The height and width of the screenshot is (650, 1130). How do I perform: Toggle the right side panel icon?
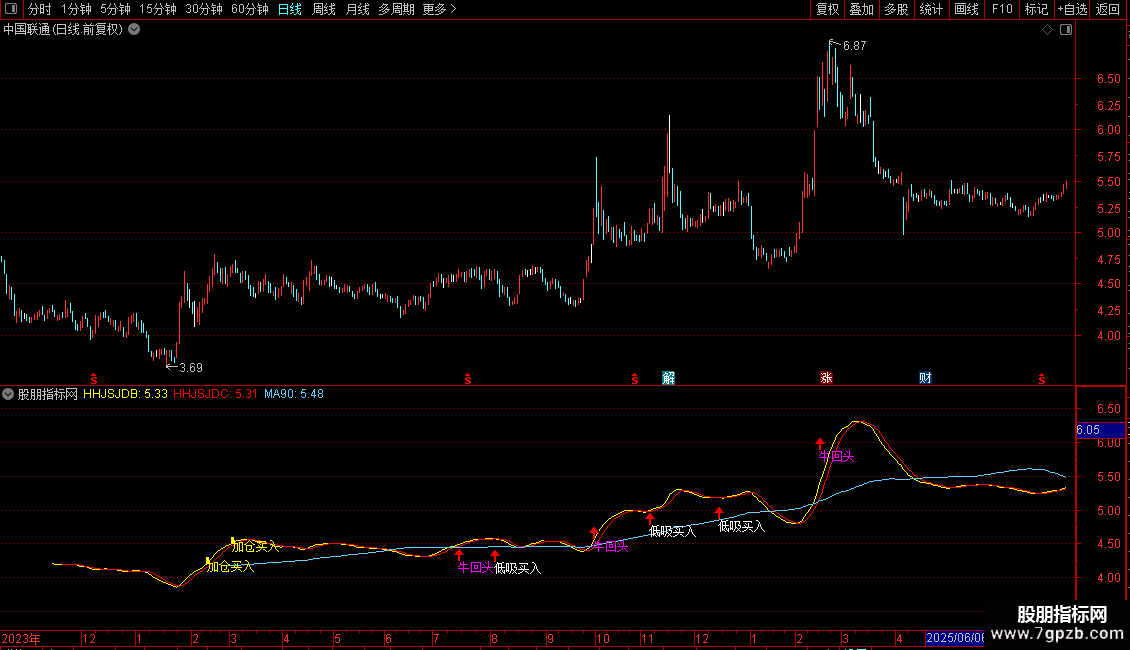(x=1066, y=30)
